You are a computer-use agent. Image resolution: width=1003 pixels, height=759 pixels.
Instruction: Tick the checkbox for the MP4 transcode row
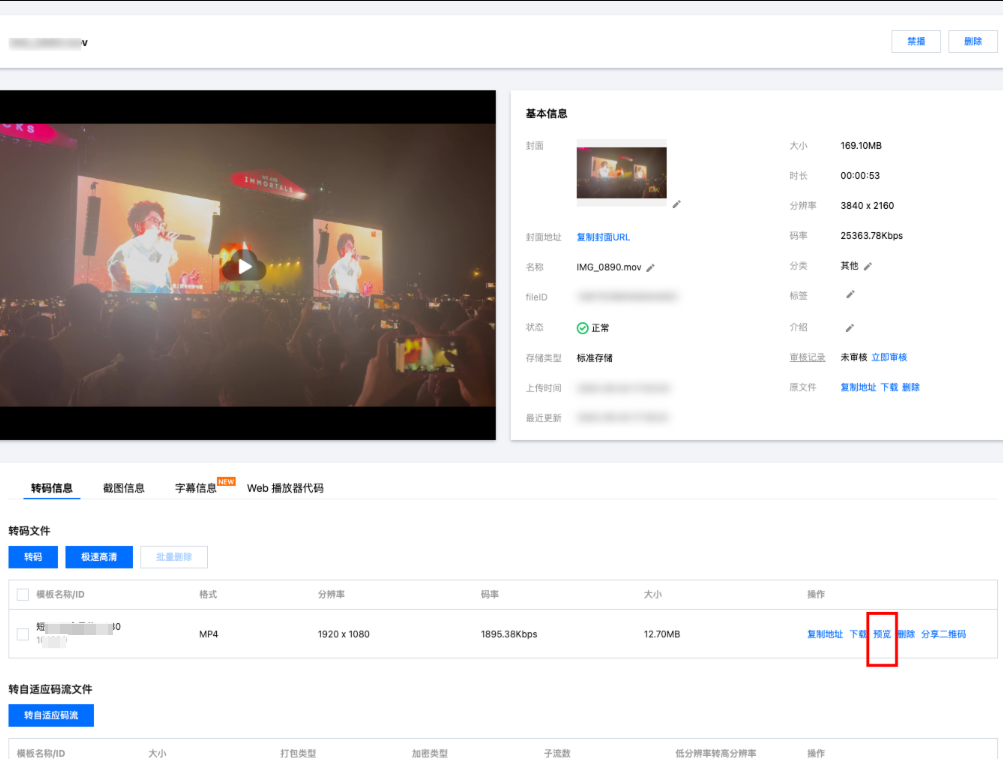(x=23, y=634)
